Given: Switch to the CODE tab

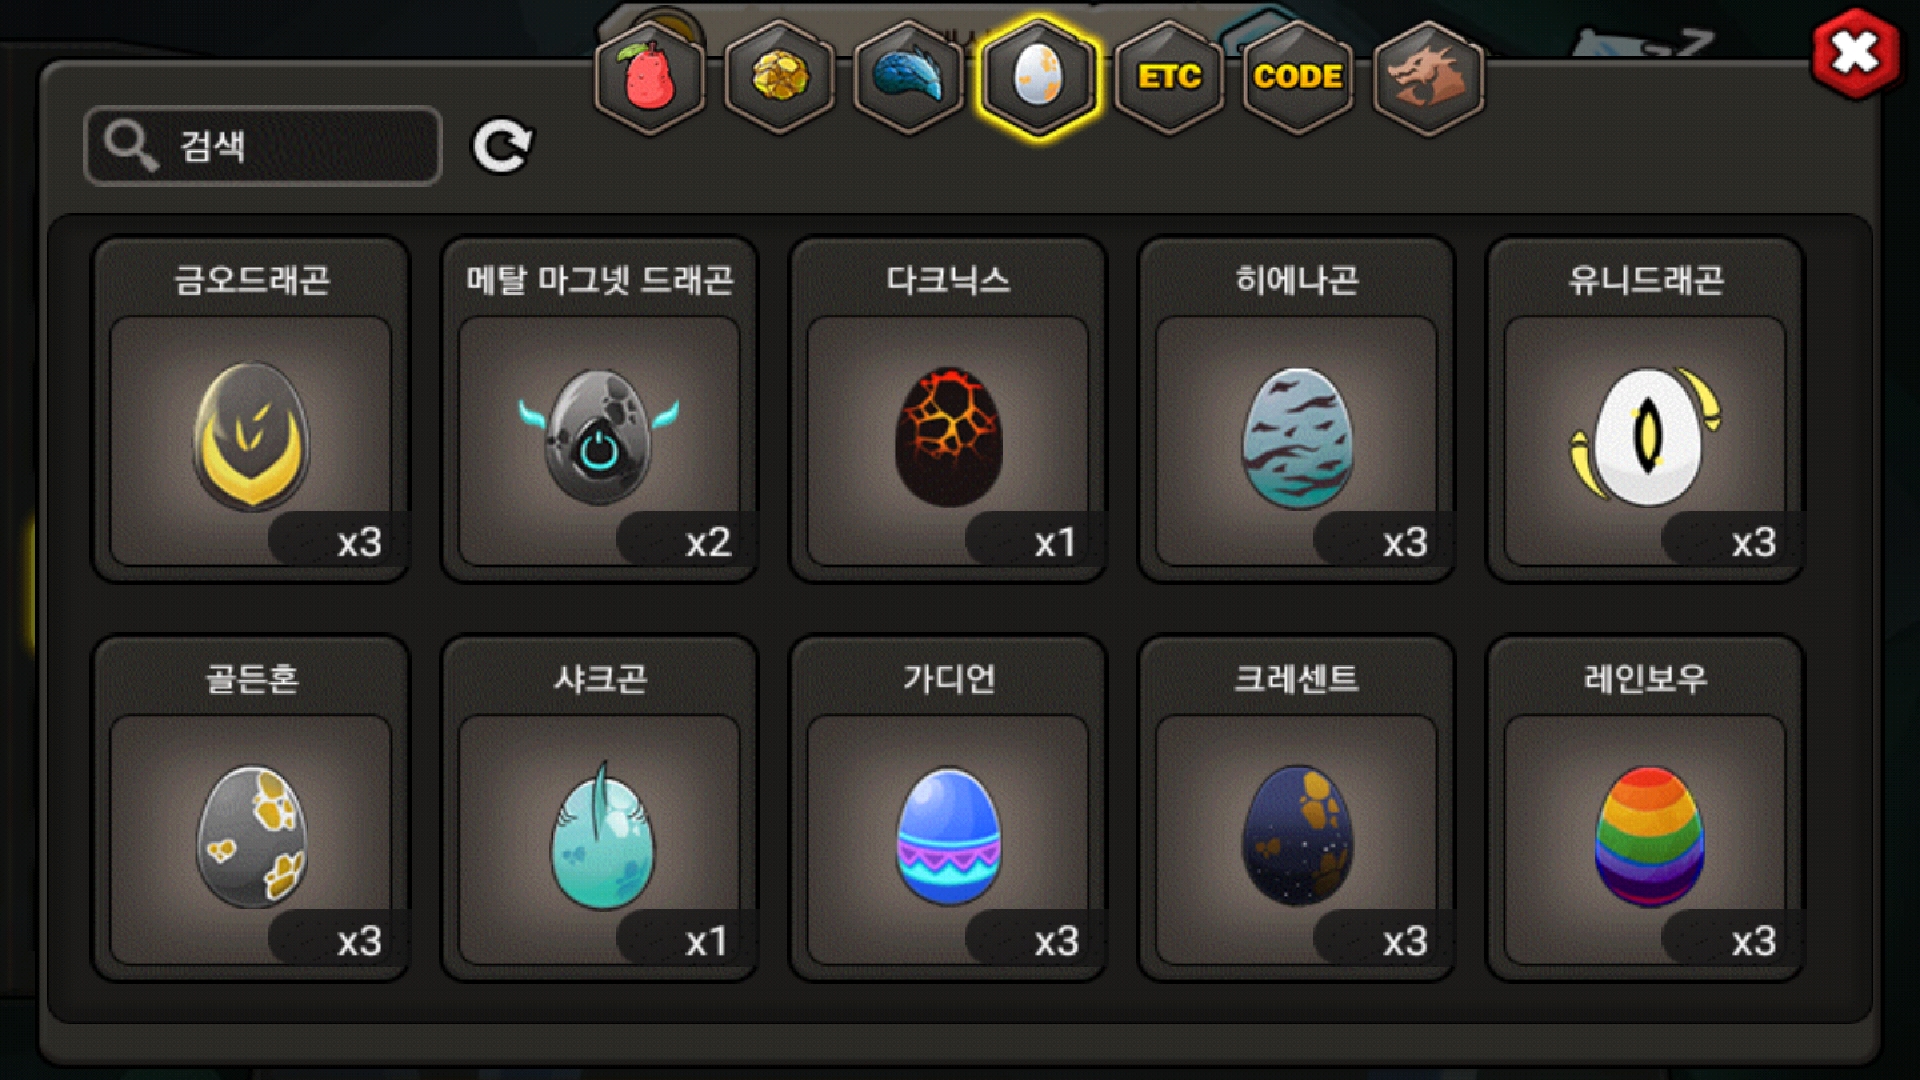Looking at the screenshot, I should click(1298, 77).
